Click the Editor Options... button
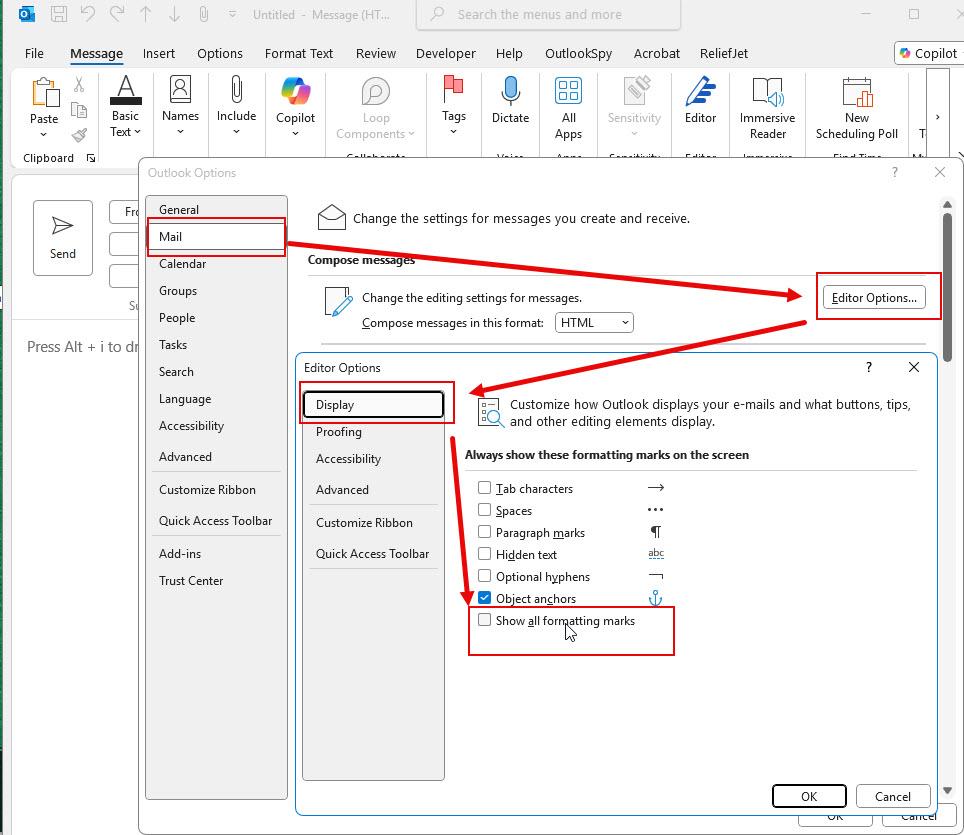 [x=874, y=298]
